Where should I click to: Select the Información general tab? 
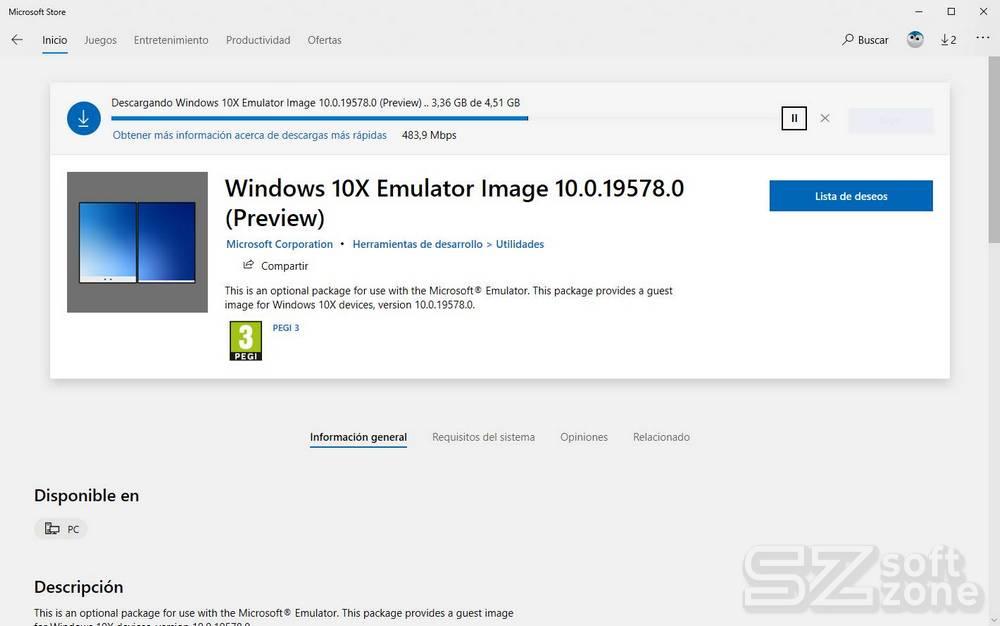click(358, 437)
